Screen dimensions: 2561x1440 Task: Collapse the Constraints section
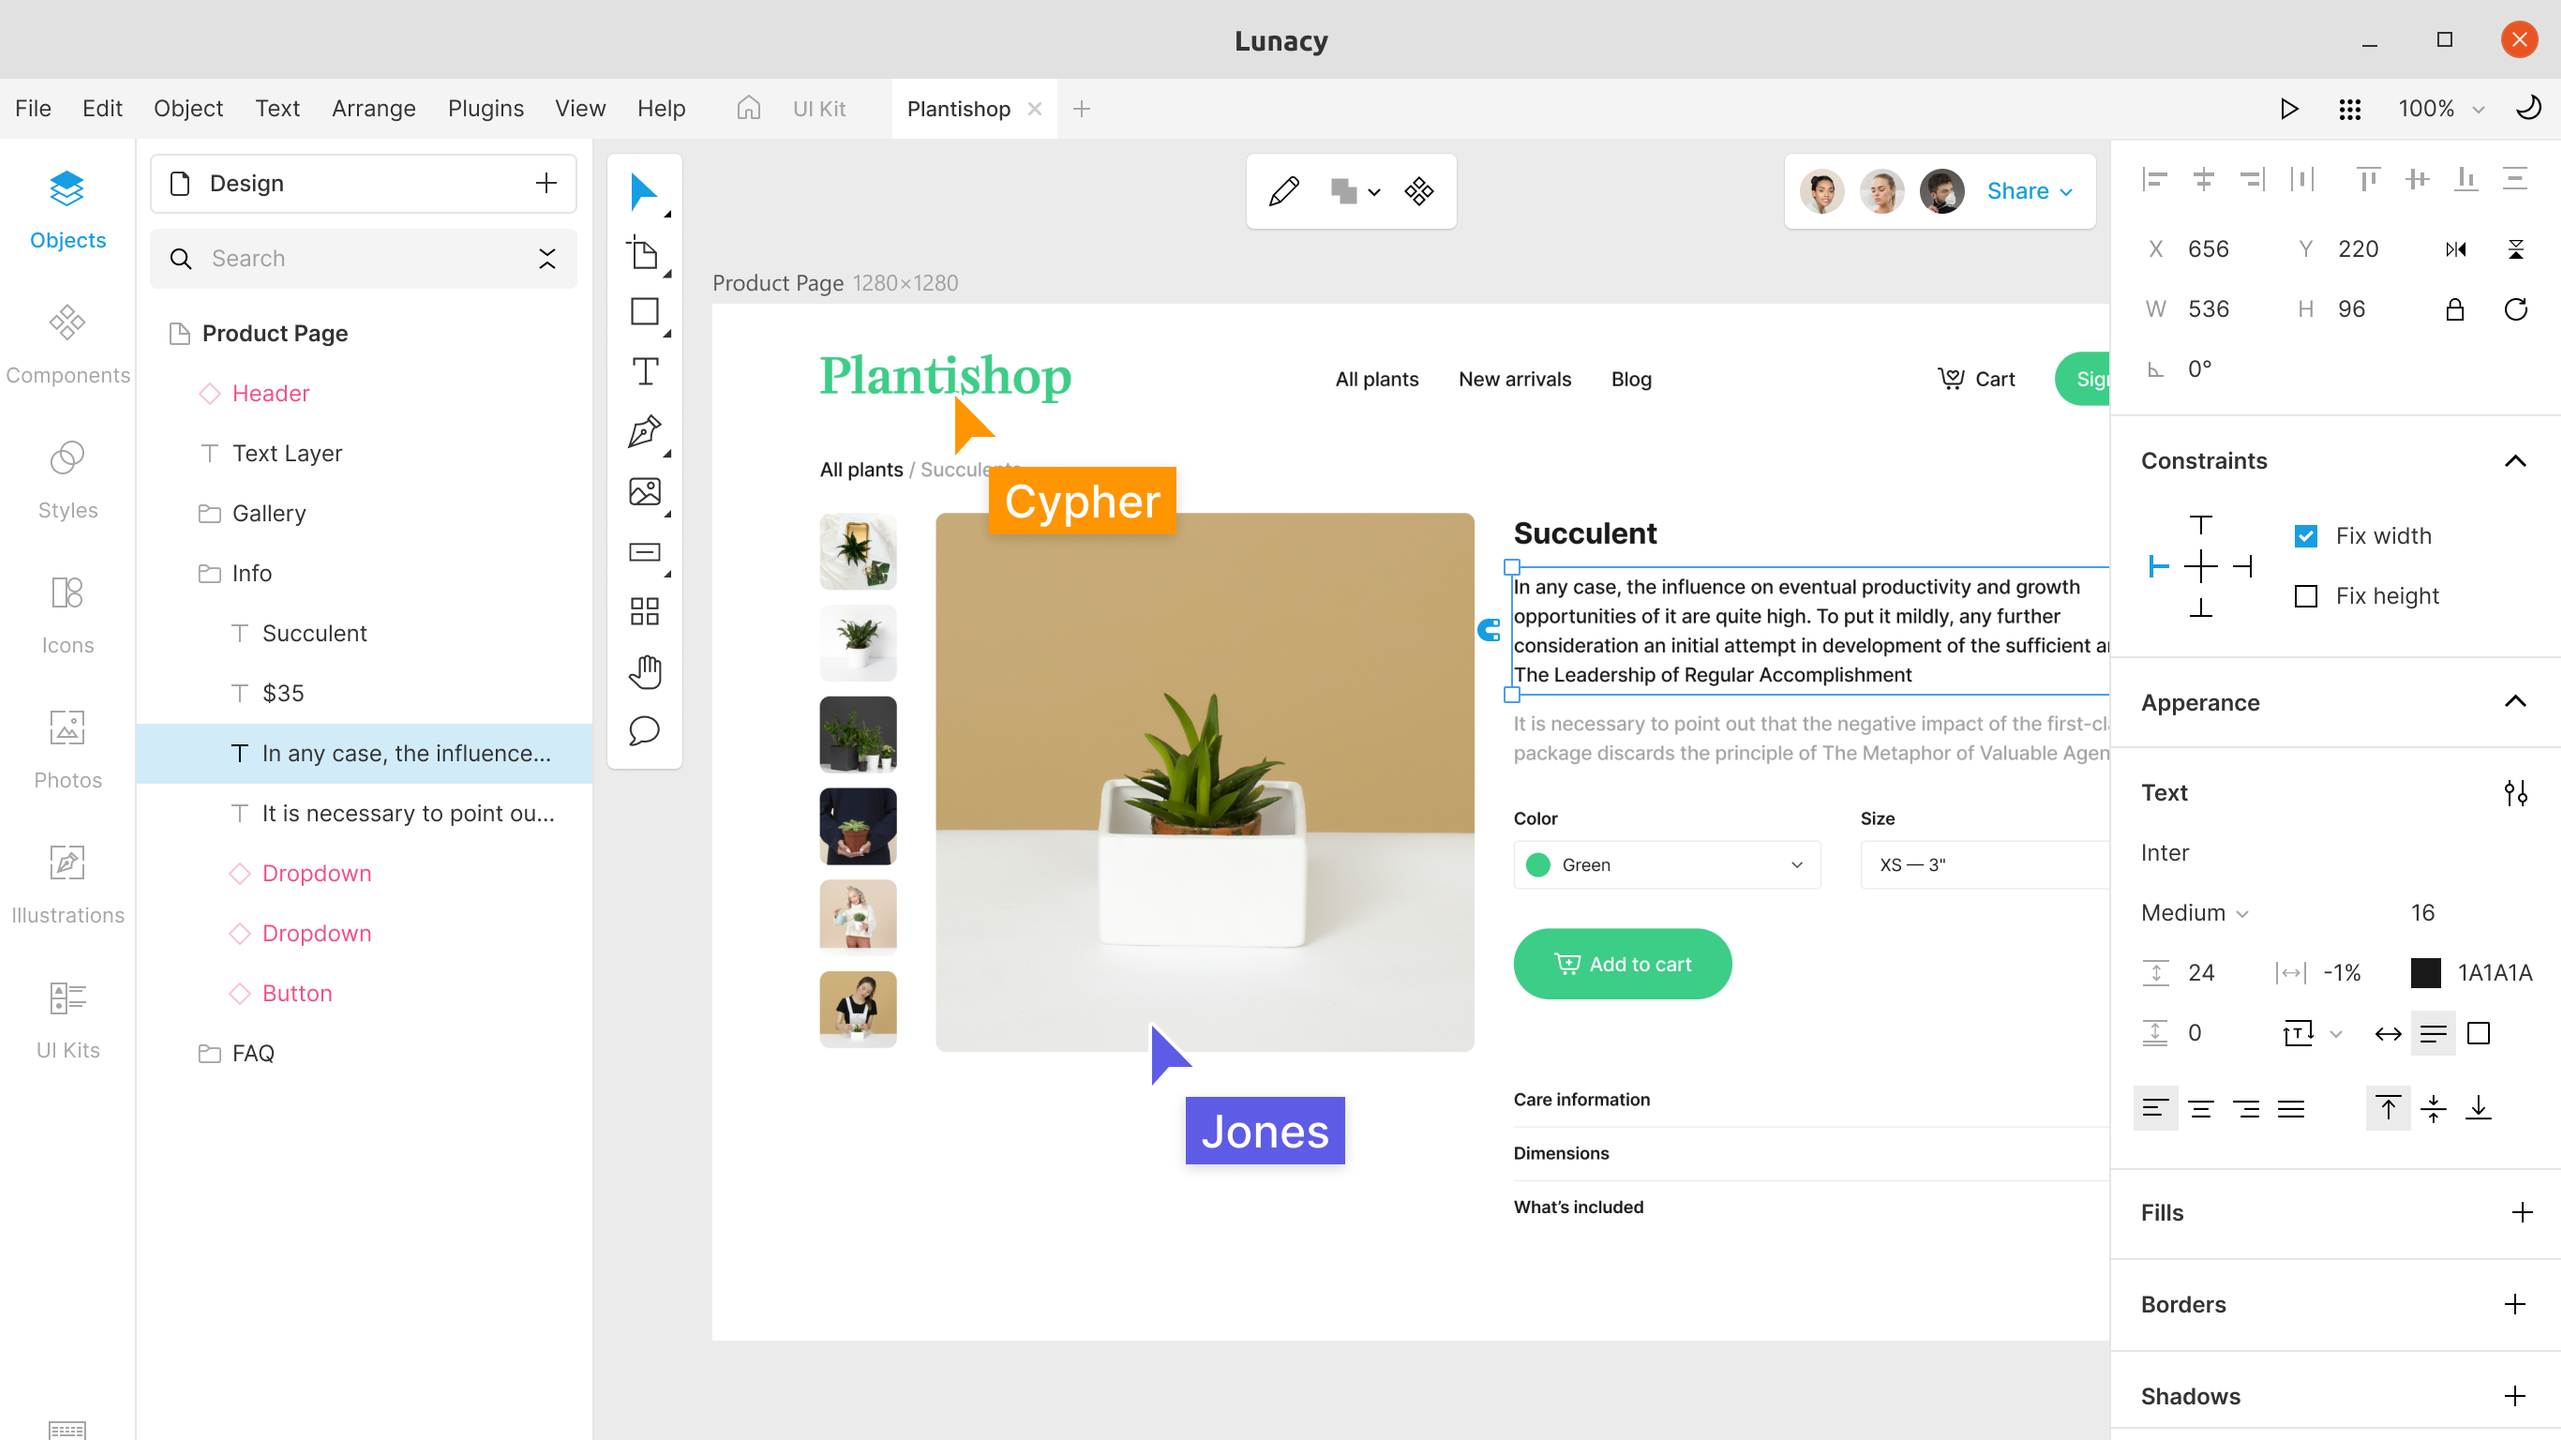[x=2515, y=461]
